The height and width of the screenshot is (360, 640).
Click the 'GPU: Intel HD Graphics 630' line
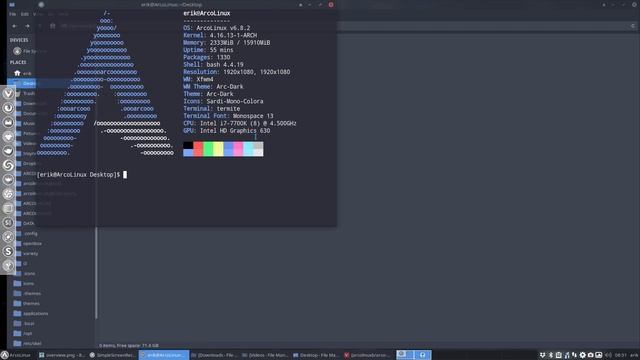(x=227, y=131)
